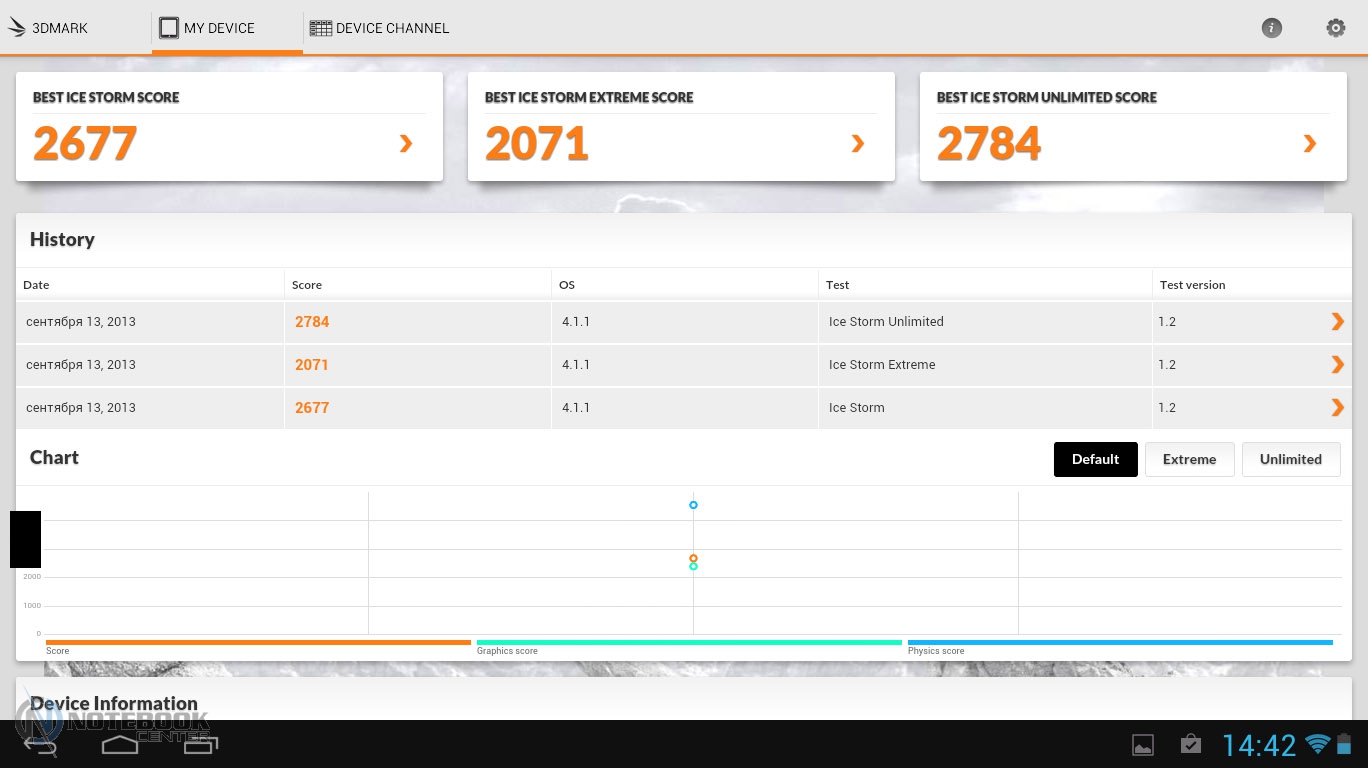Open the recent apps icon
The height and width of the screenshot is (768, 1368).
[x=200, y=744]
